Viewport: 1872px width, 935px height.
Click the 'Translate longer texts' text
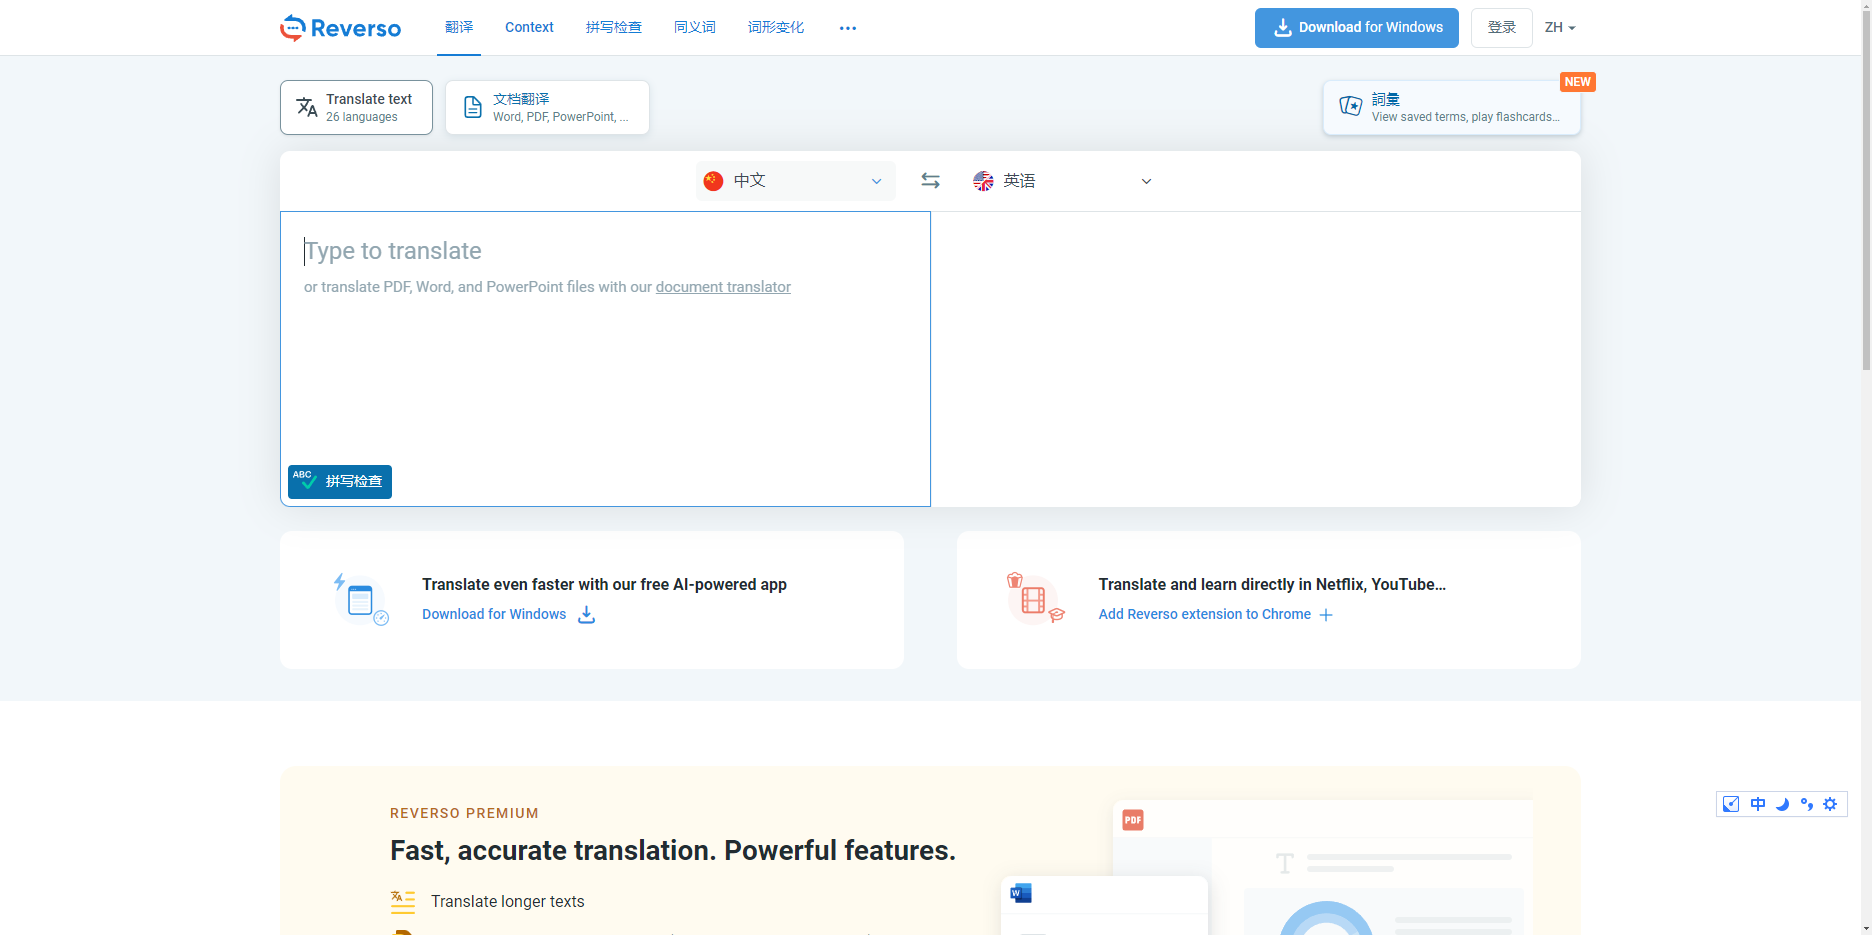pos(507,902)
